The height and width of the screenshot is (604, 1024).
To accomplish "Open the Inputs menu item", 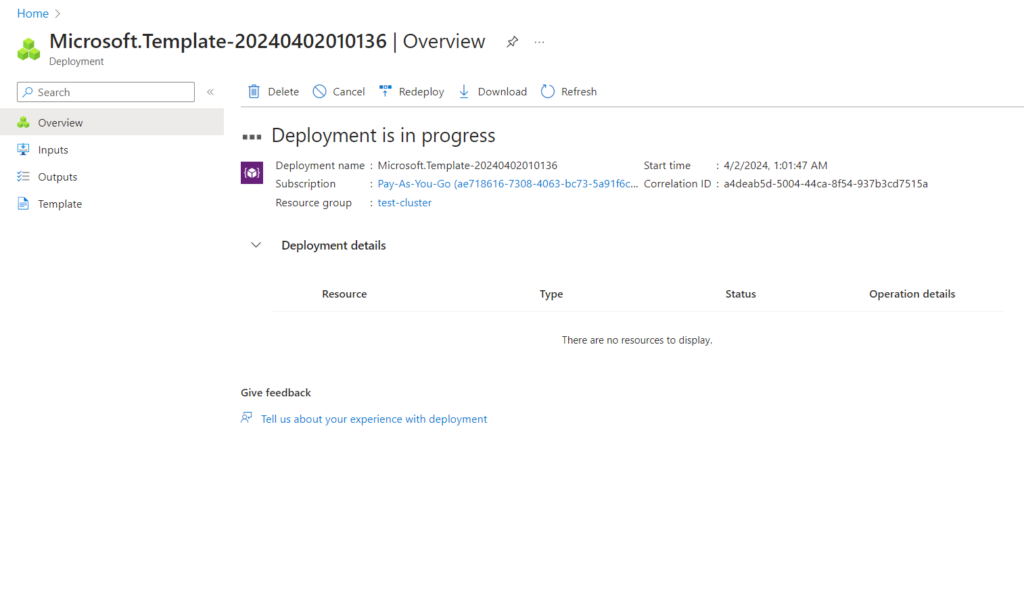I will (x=112, y=150).
